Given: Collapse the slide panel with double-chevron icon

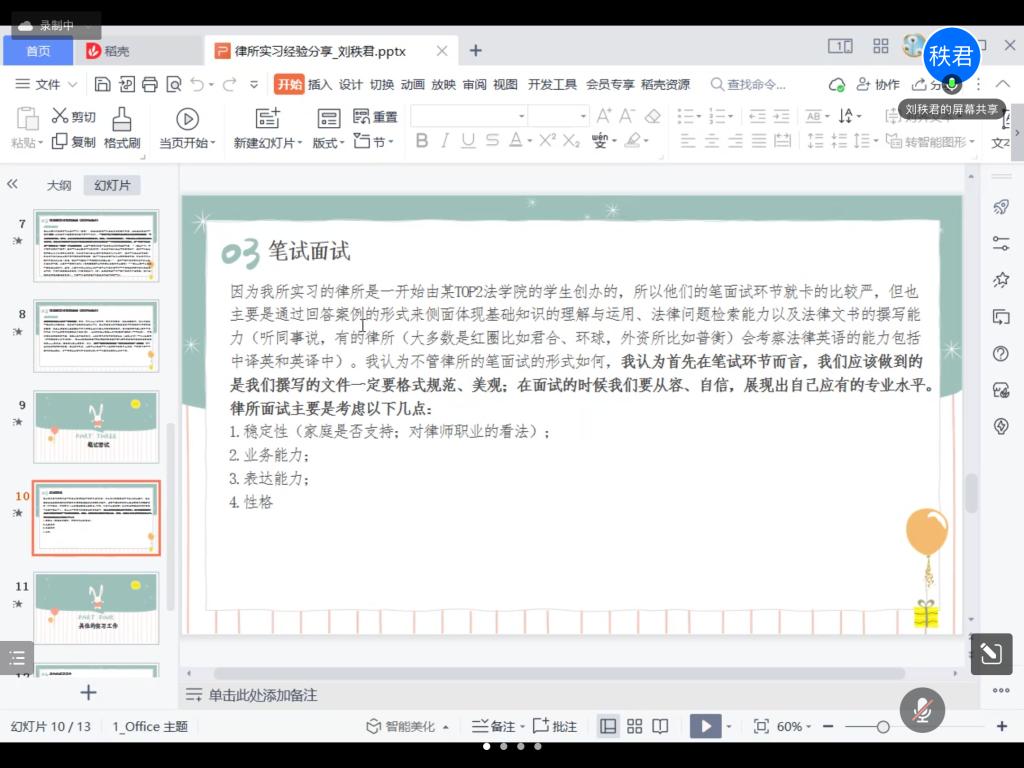Looking at the screenshot, I should 13,184.
